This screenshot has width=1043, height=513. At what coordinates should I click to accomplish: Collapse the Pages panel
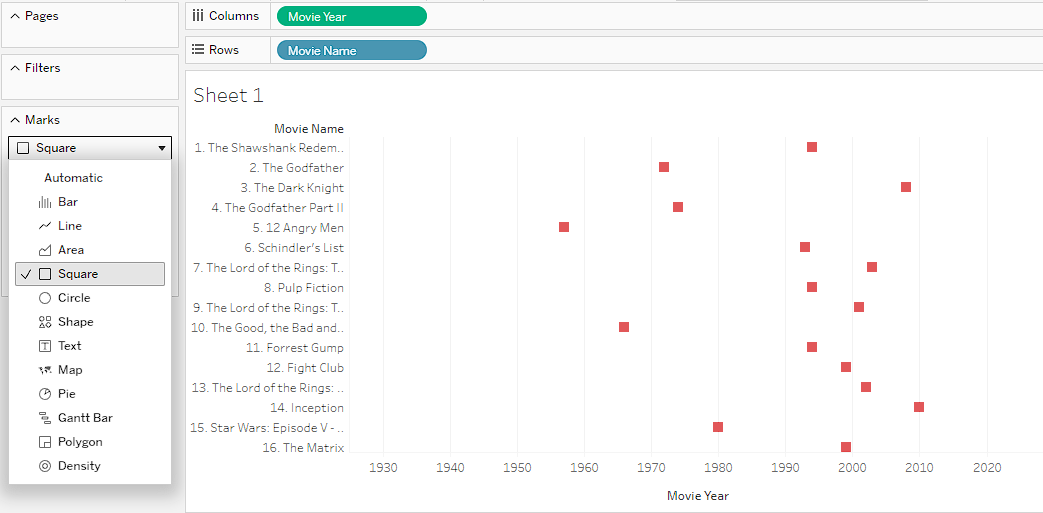pyautogui.click(x=15, y=16)
